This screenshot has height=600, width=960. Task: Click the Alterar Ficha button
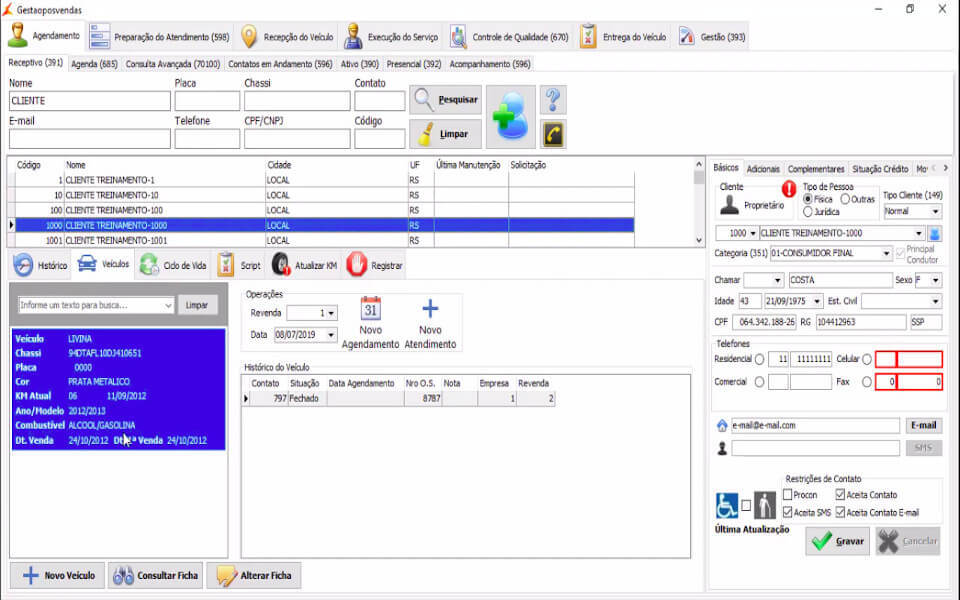pyautogui.click(x=253, y=576)
